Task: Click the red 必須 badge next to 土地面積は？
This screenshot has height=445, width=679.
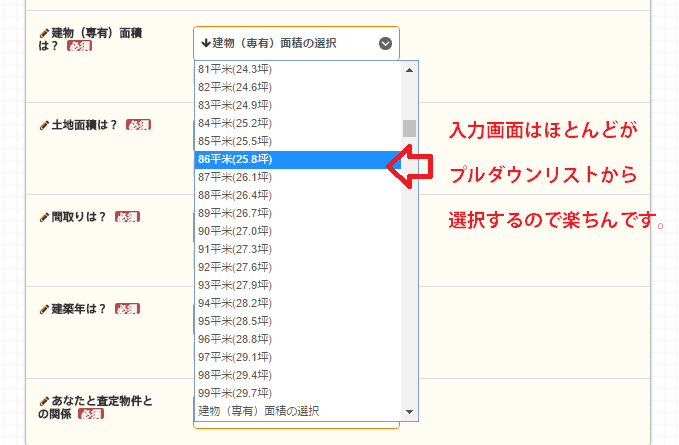Action: pos(138,125)
